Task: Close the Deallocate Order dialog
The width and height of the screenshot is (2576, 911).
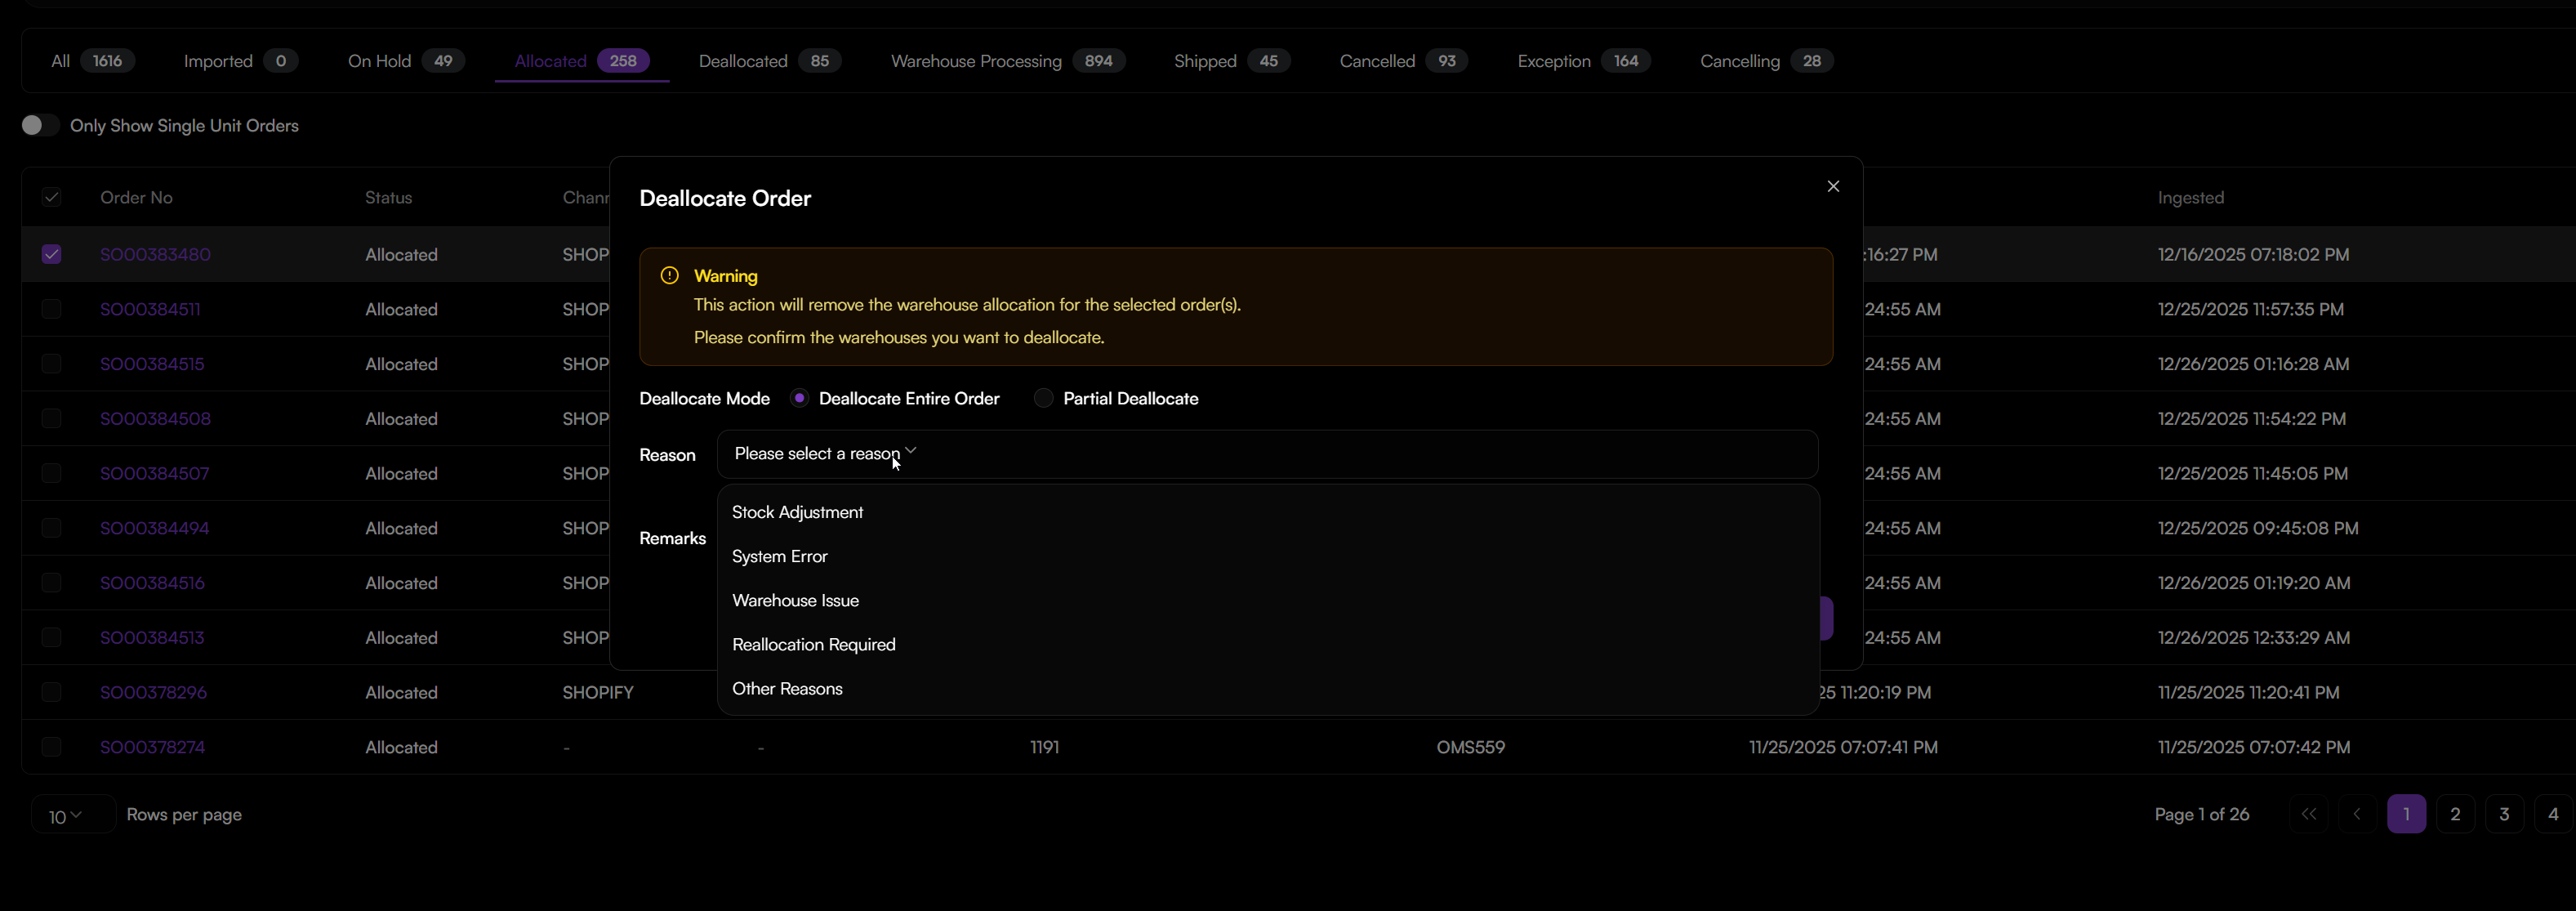Action: point(1833,186)
